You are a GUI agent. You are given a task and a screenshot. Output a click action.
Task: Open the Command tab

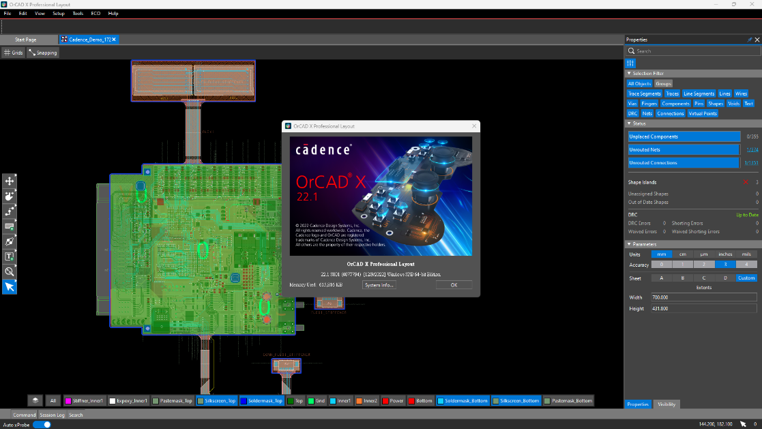(x=24, y=415)
